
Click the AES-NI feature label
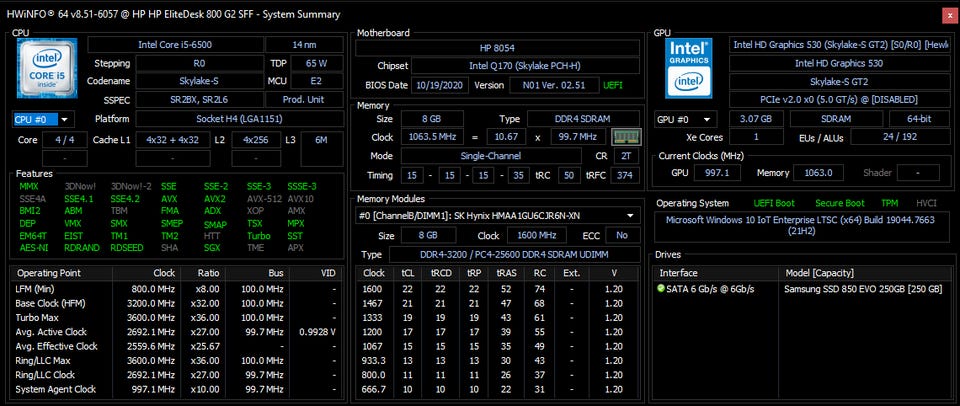[x=34, y=248]
